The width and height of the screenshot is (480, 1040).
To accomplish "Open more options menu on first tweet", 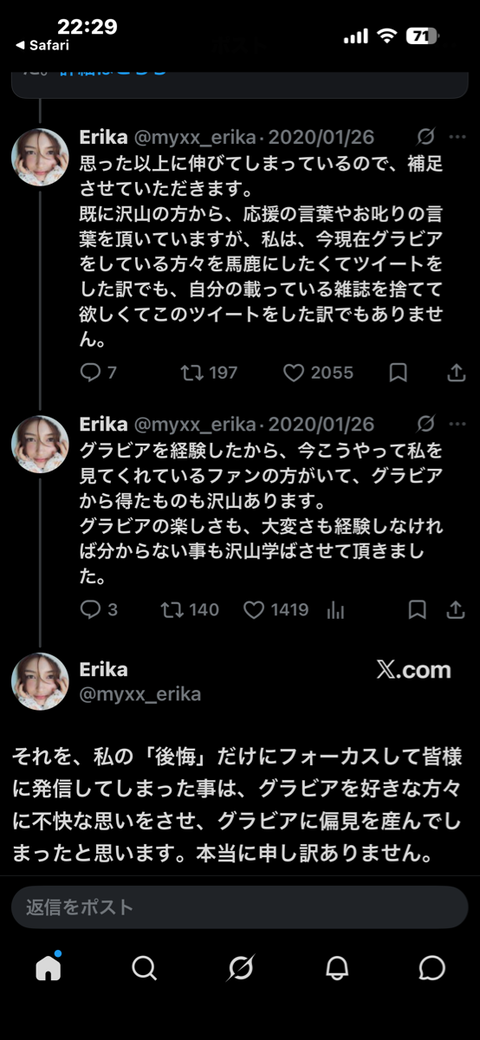I will (457, 137).
